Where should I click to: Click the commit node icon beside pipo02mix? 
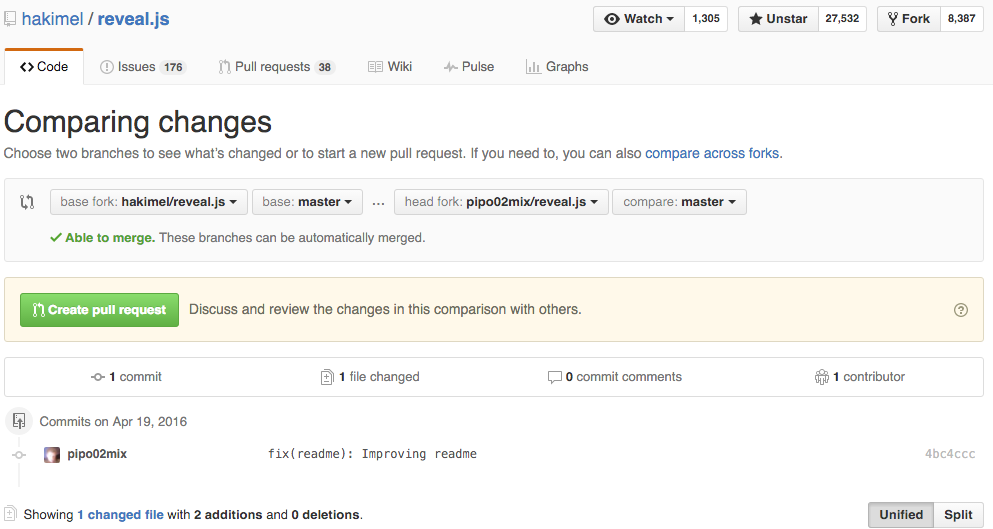20,455
